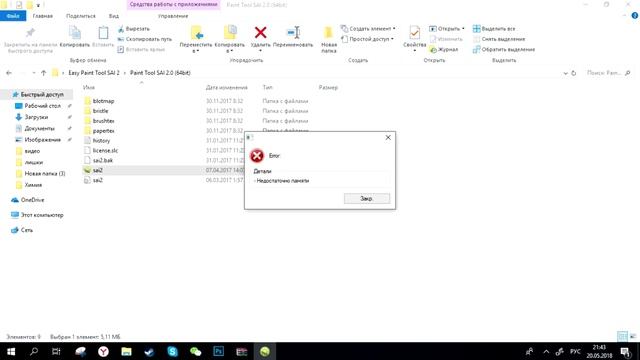The image size is (640, 360).
Task: Switch to the Manage (Управление) tab
Action: [173, 16]
